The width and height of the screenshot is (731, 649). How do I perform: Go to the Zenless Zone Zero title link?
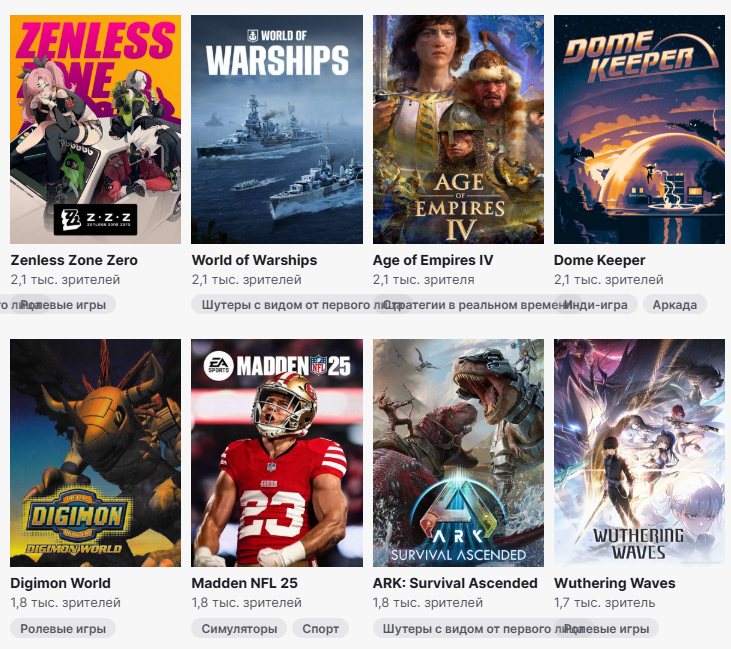coord(74,260)
